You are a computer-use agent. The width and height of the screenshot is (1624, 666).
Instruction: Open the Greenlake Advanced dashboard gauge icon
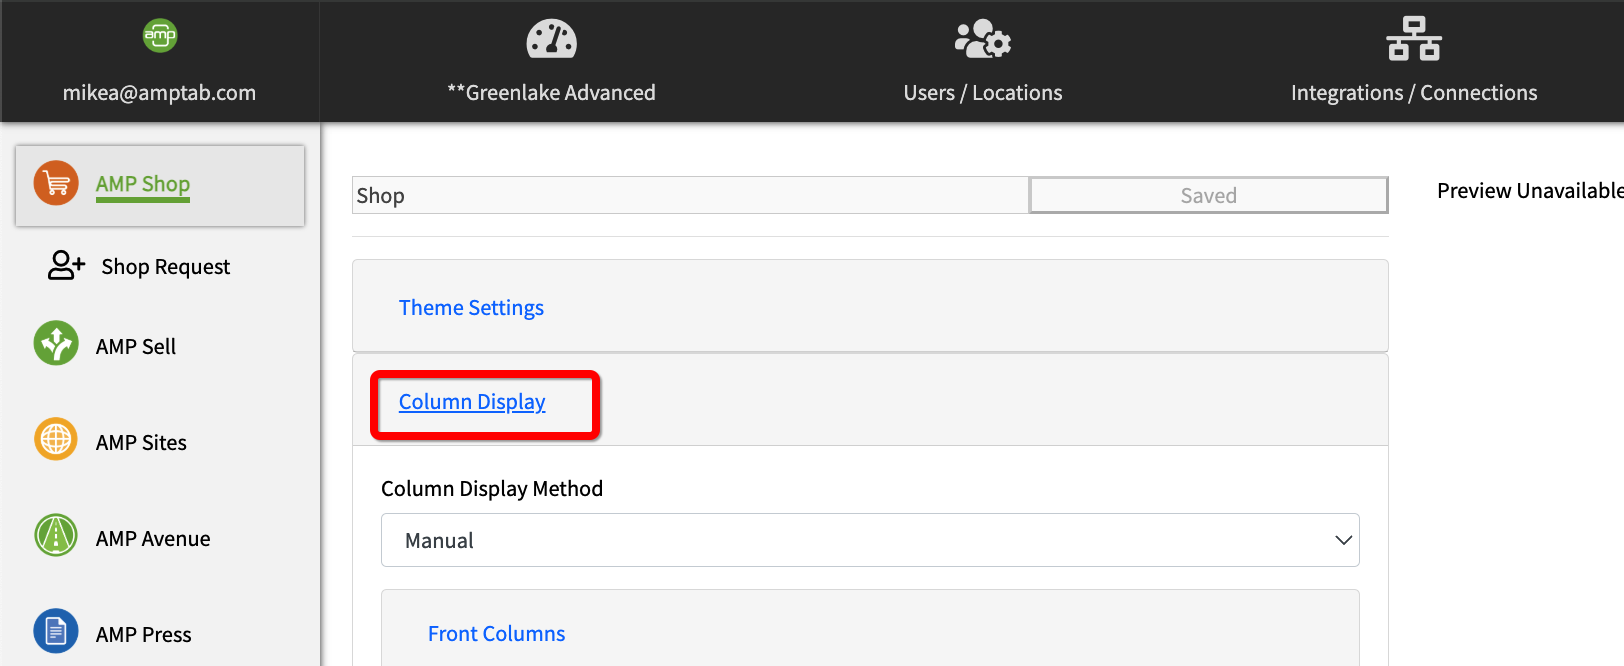coord(552,40)
